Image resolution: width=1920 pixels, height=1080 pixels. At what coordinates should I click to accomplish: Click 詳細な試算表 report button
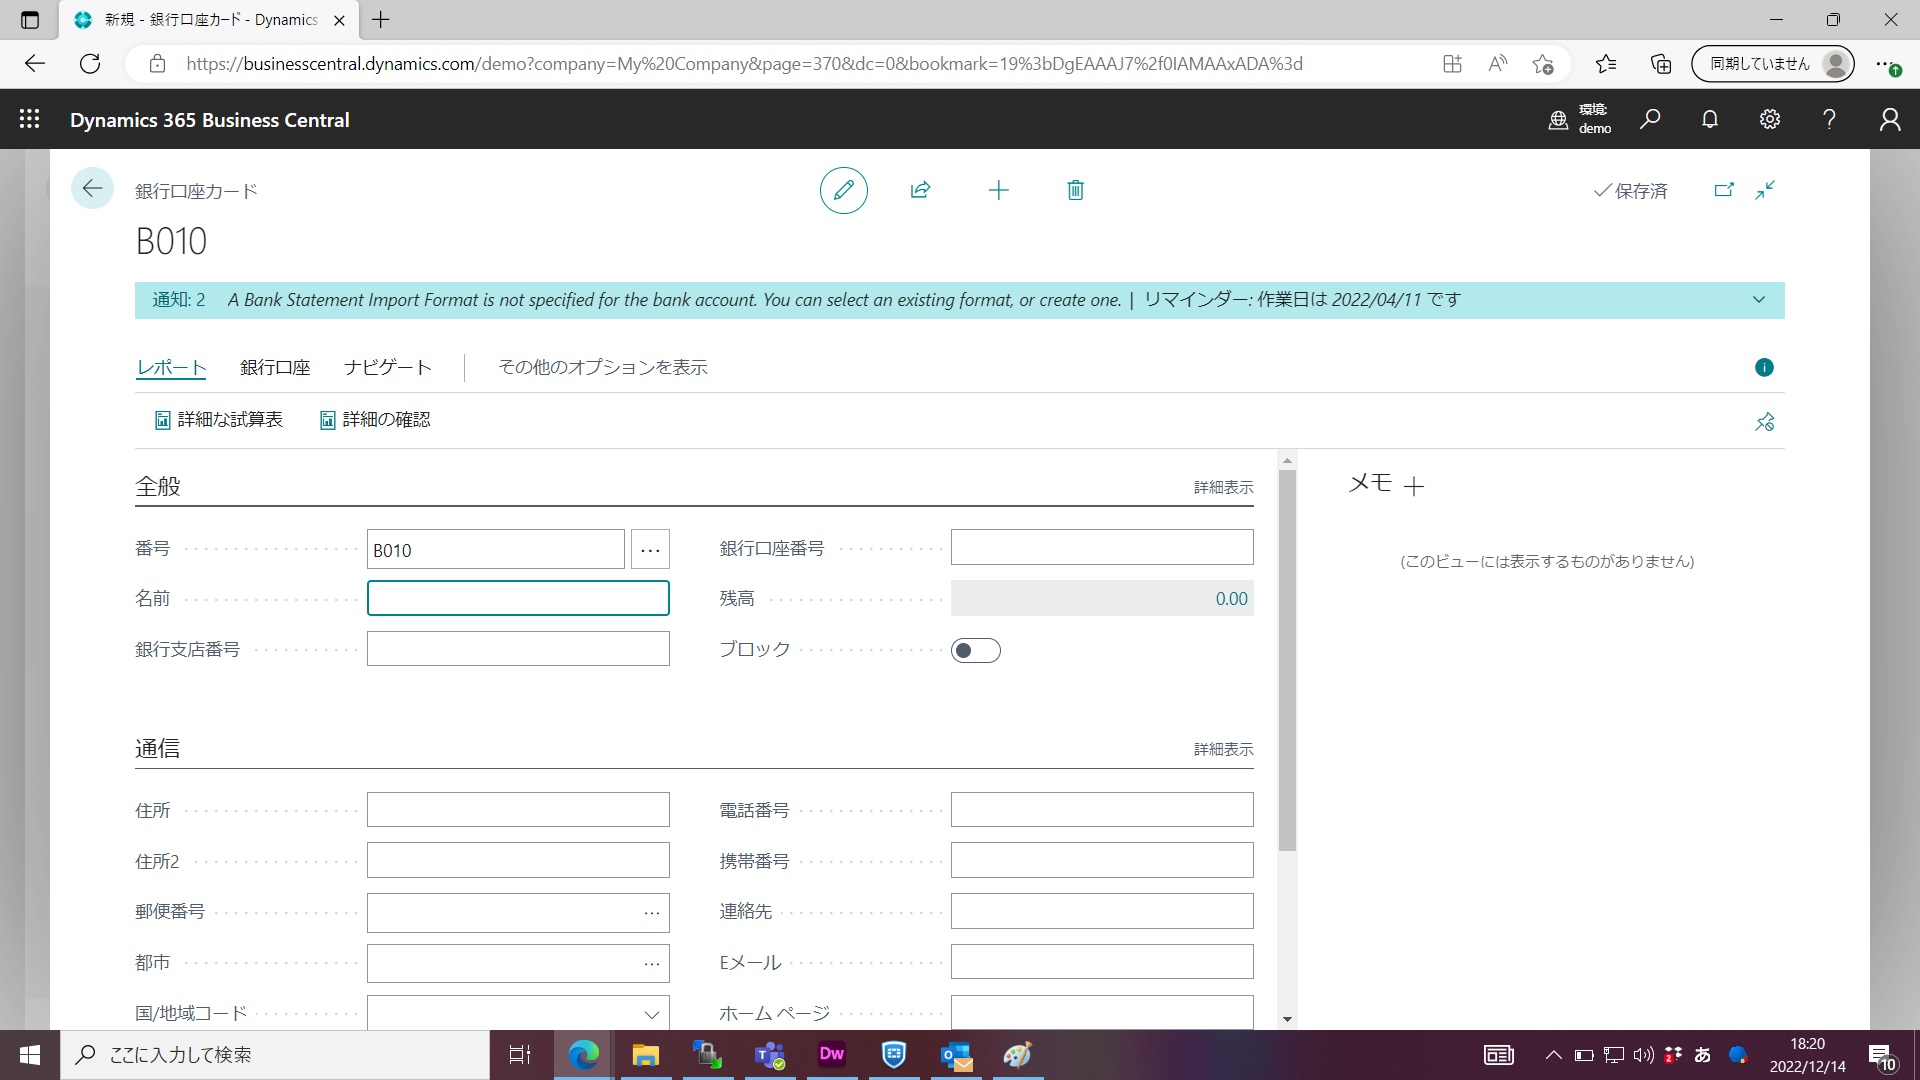click(x=219, y=420)
